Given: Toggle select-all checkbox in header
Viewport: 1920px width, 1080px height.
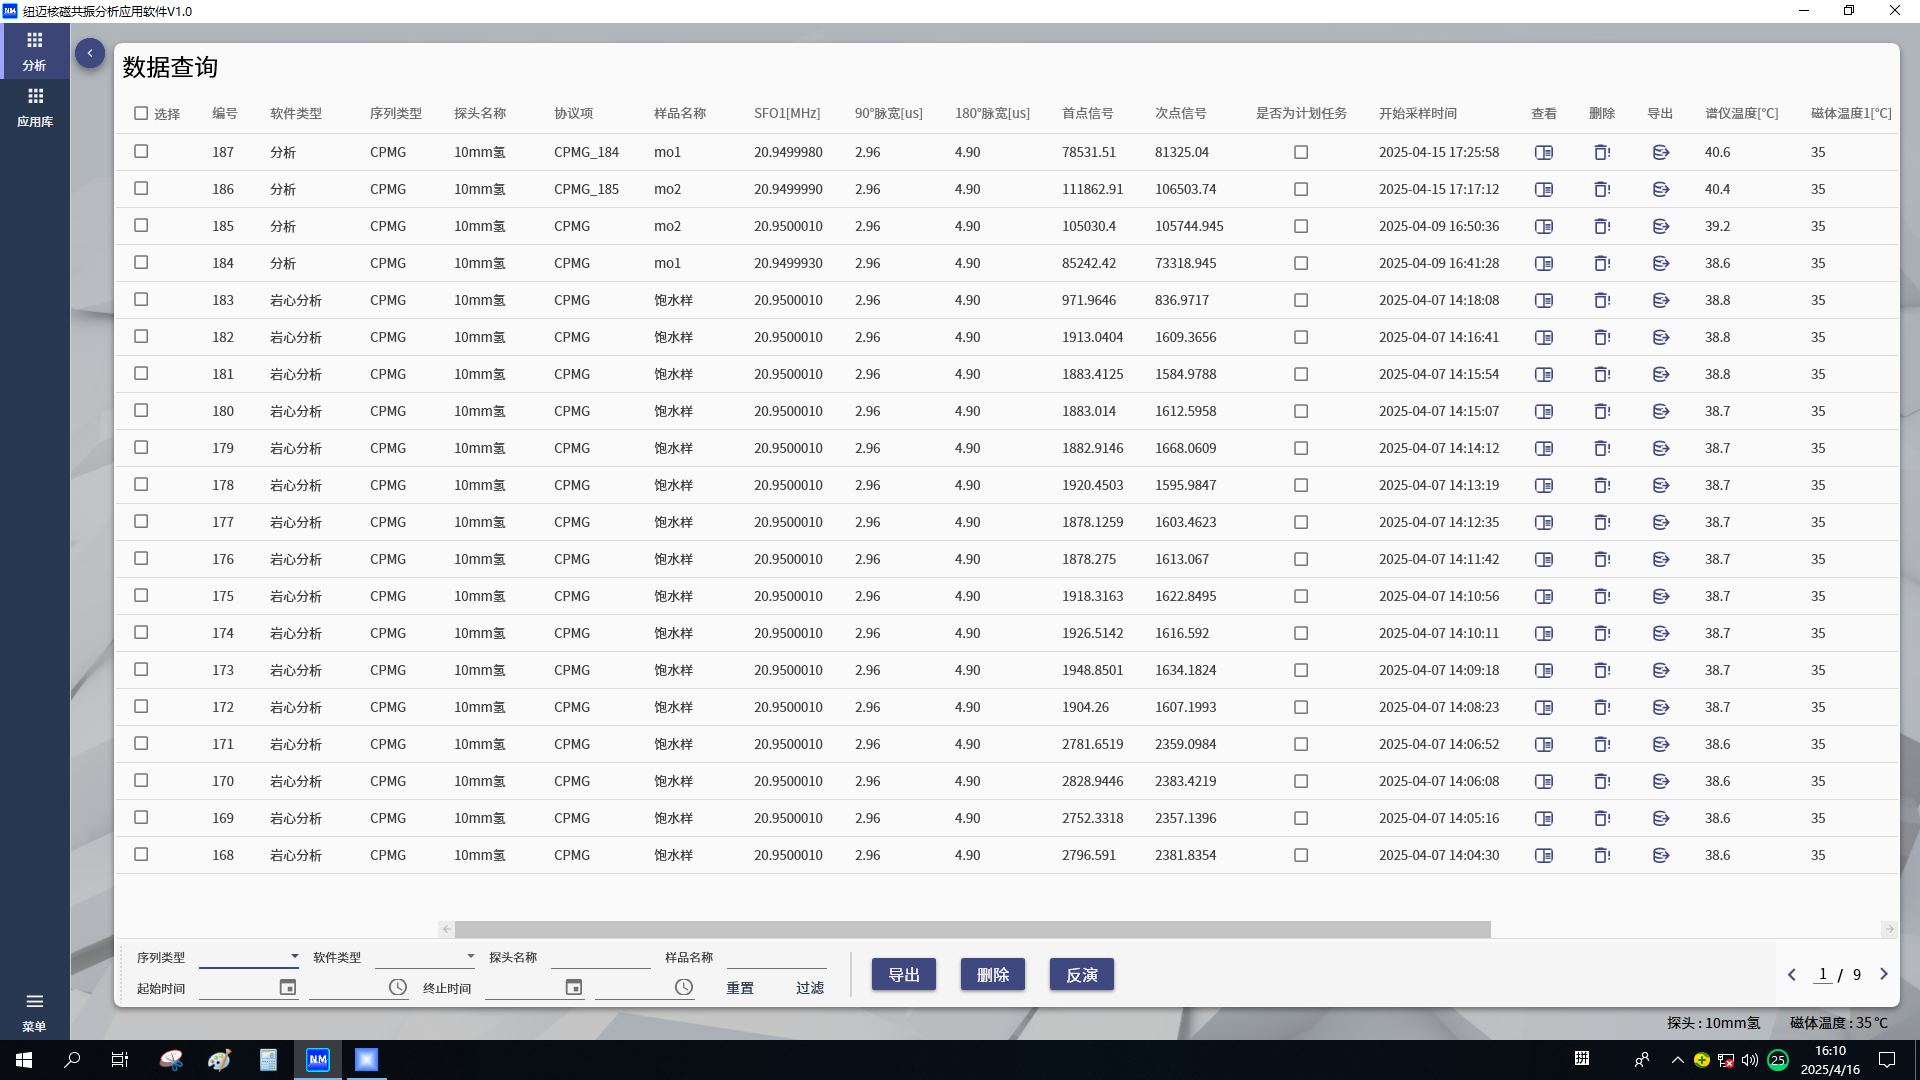Looking at the screenshot, I should pyautogui.click(x=141, y=114).
